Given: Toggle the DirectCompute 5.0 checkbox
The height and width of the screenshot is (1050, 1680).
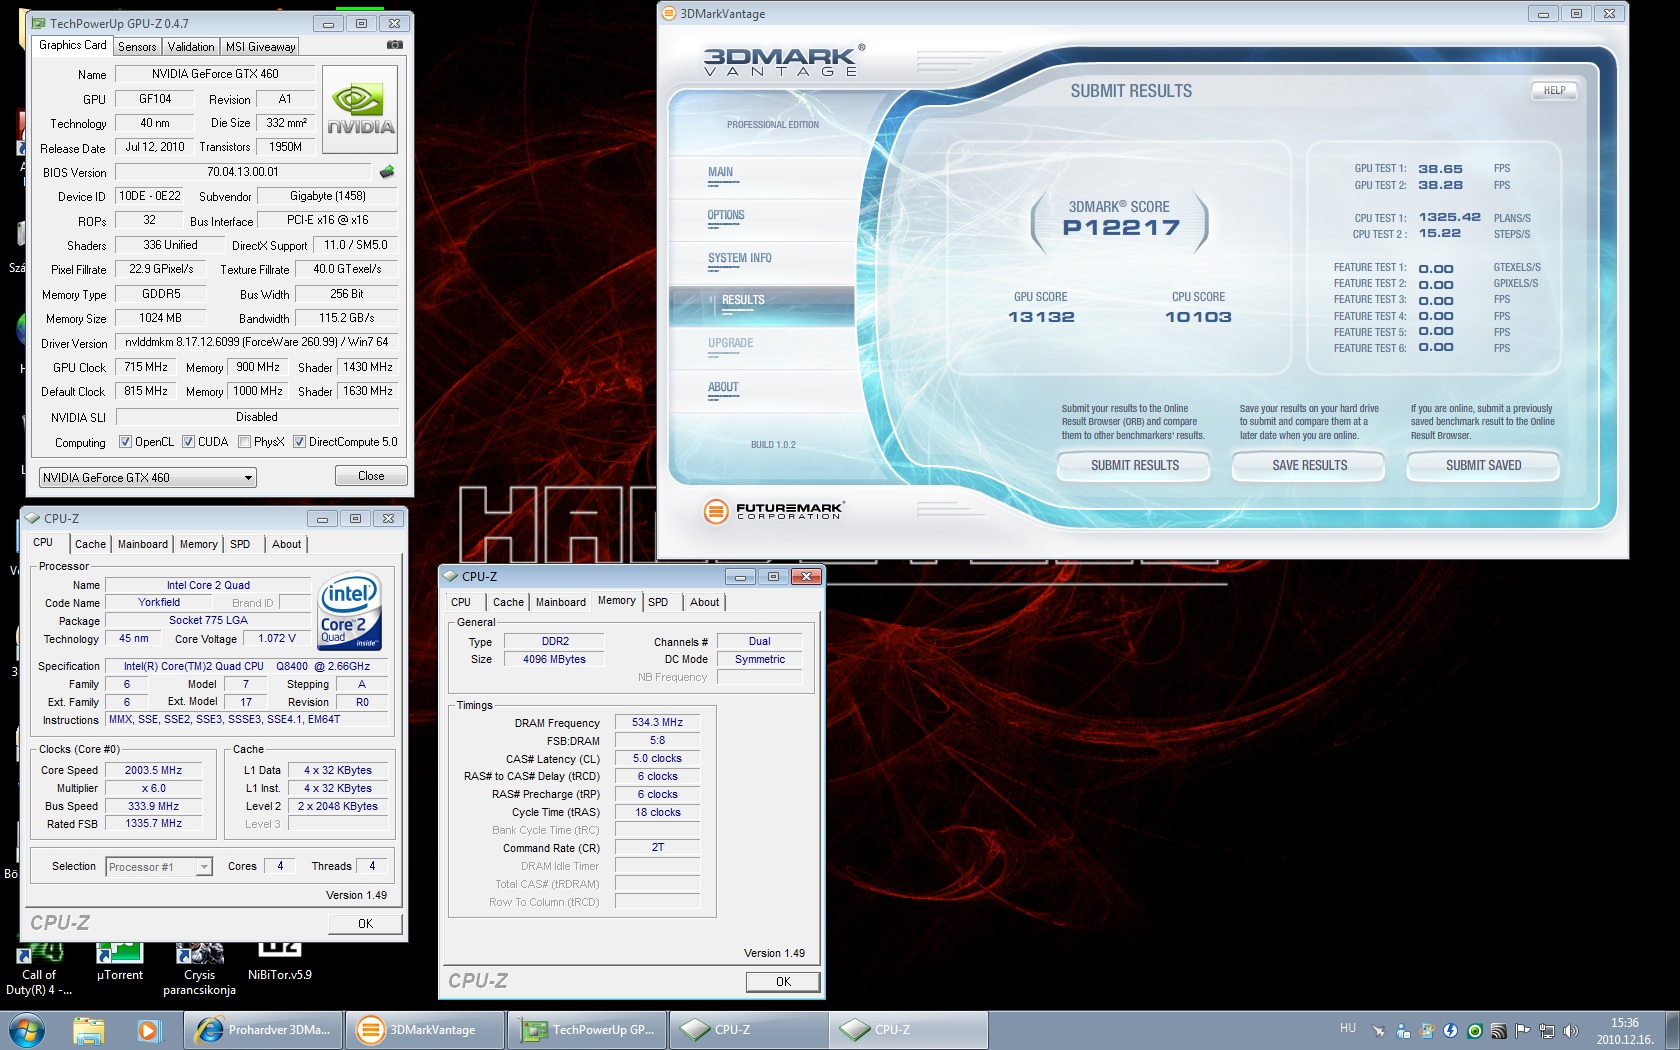Looking at the screenshot, I should [299, 442].
